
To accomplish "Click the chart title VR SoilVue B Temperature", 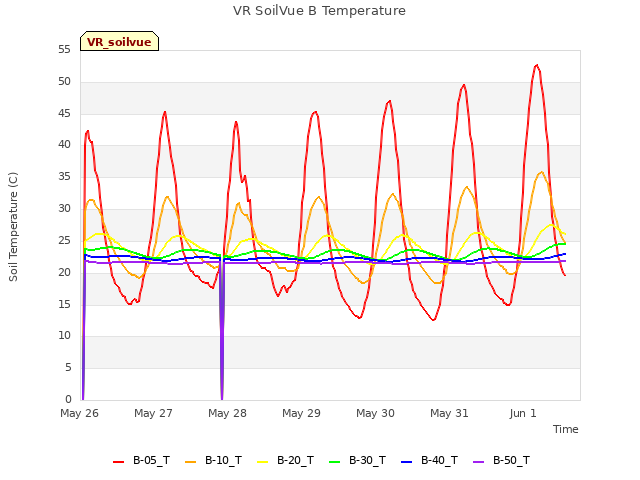I will click(319, 11).
